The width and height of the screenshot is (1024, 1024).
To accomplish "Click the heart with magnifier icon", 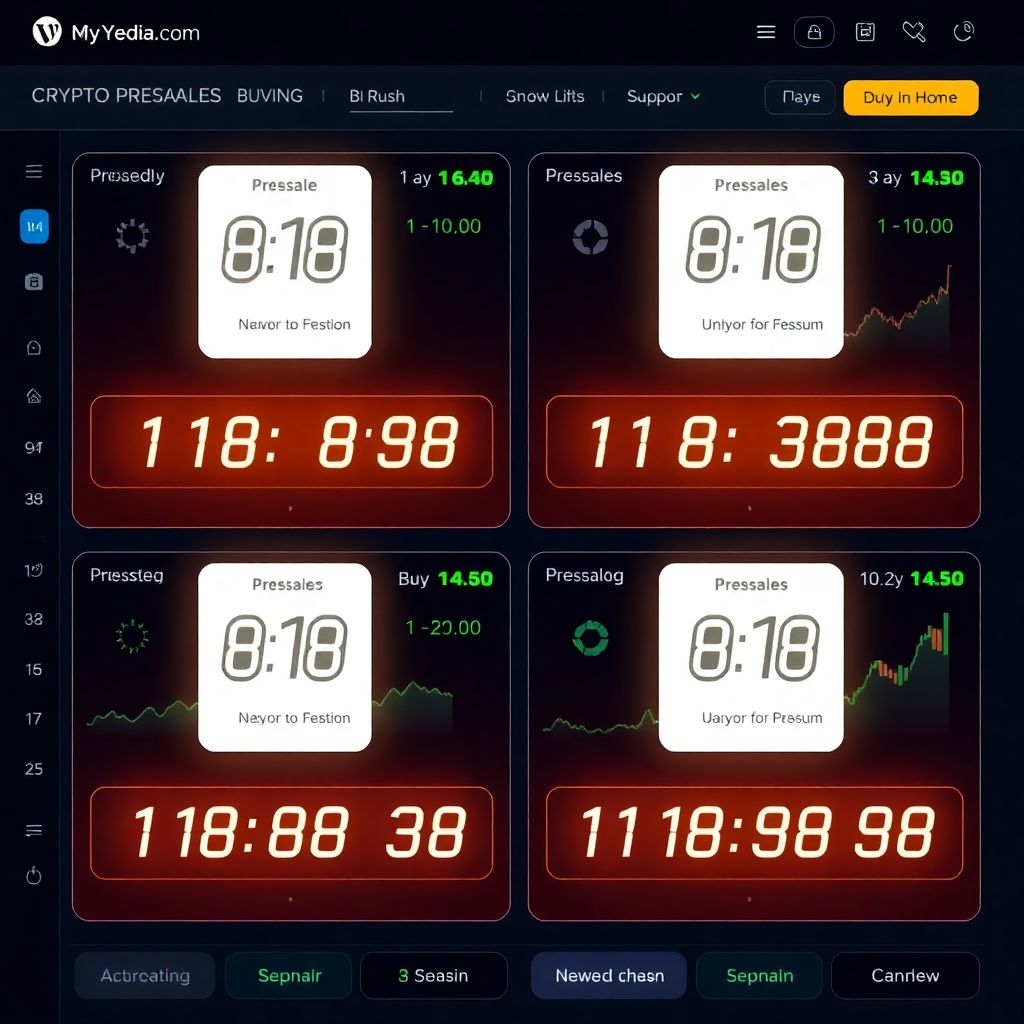I will point(913,31).
